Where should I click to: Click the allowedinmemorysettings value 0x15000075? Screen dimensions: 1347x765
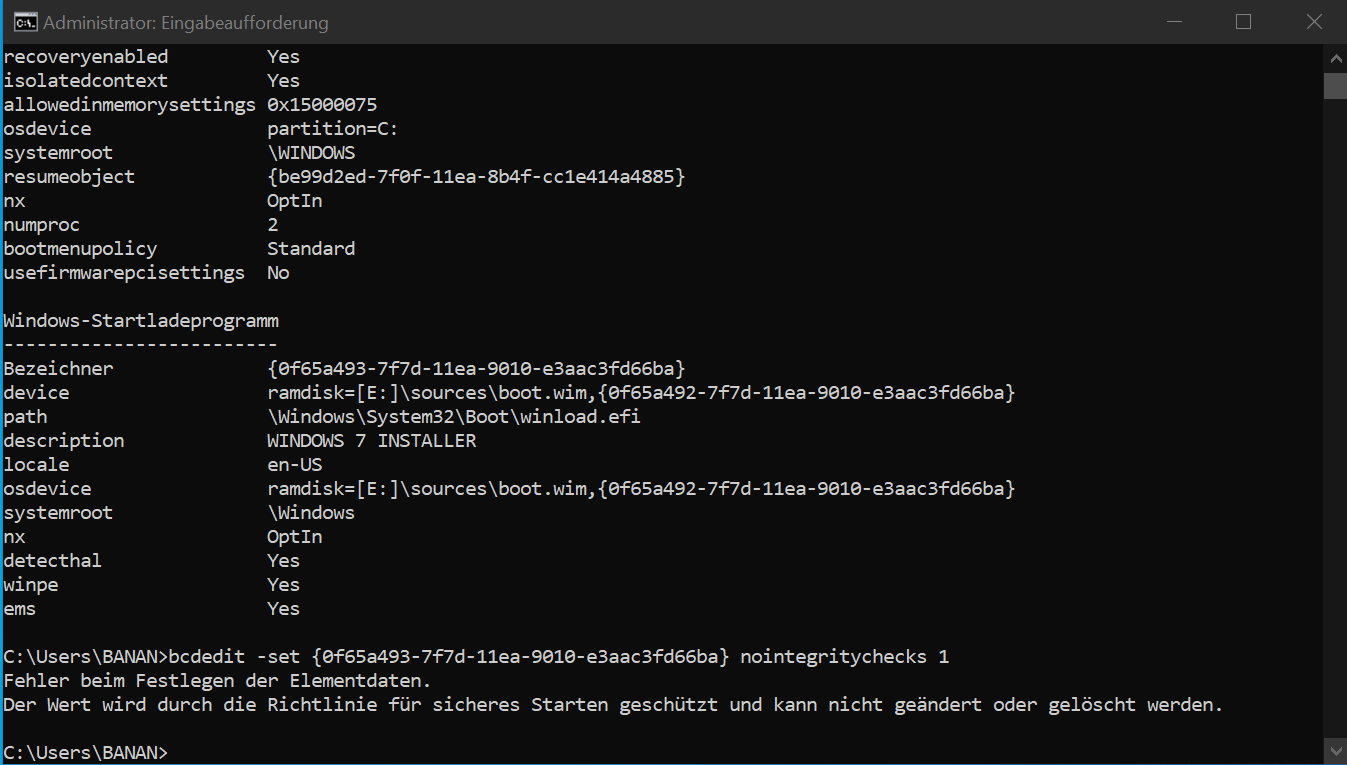pos(322,105)
